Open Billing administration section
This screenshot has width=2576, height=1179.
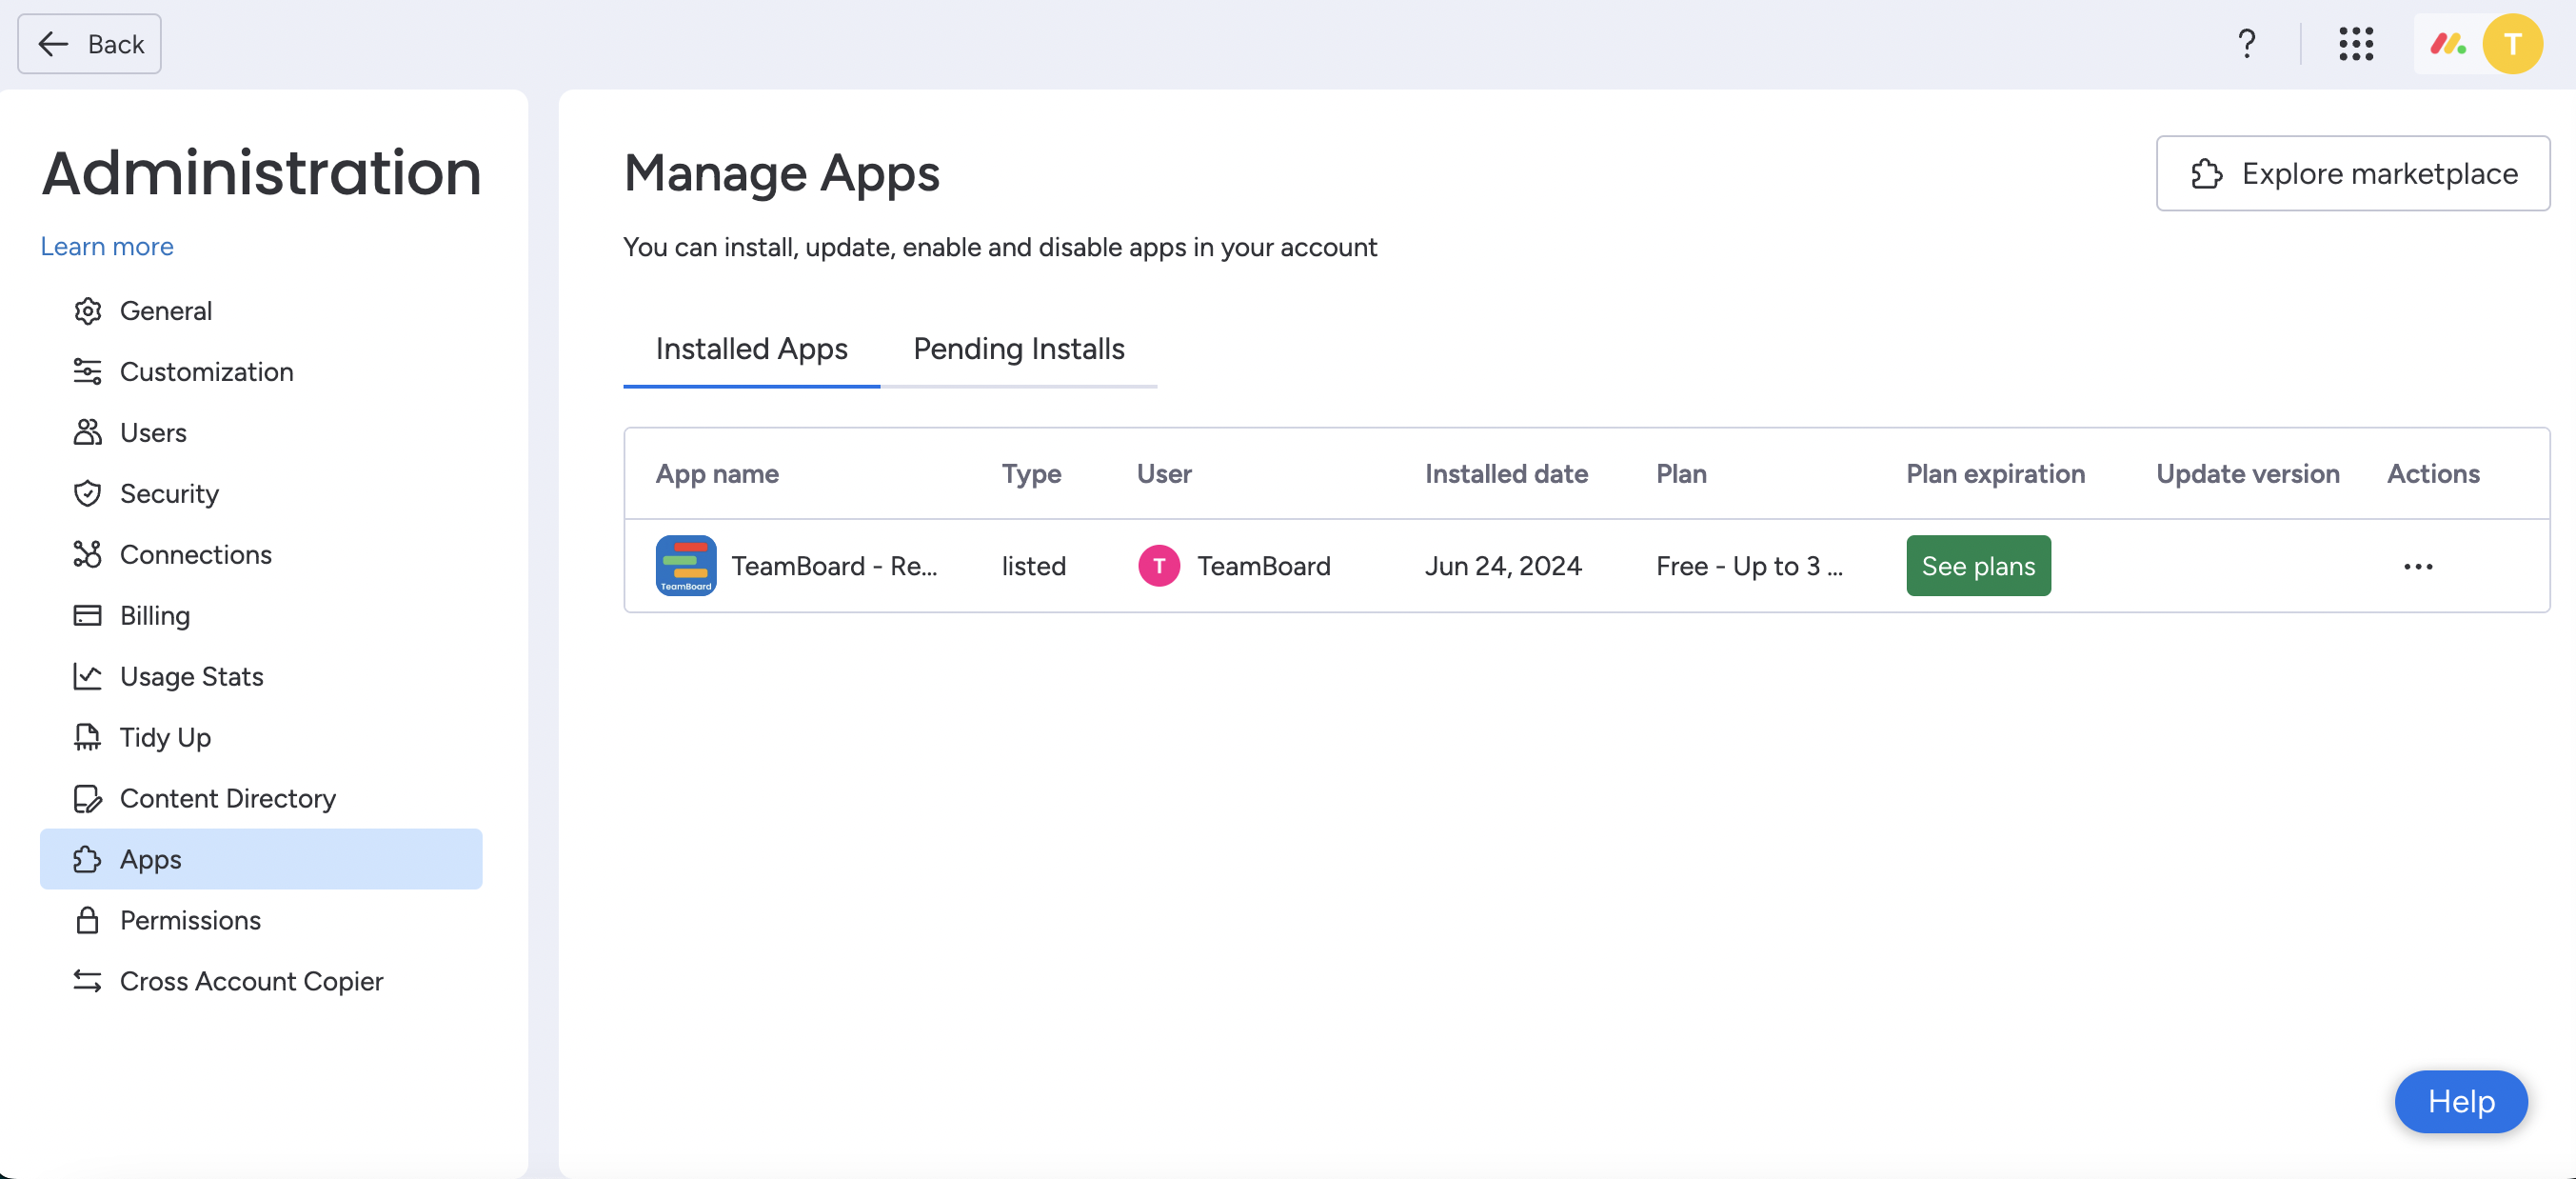point(154,613)
